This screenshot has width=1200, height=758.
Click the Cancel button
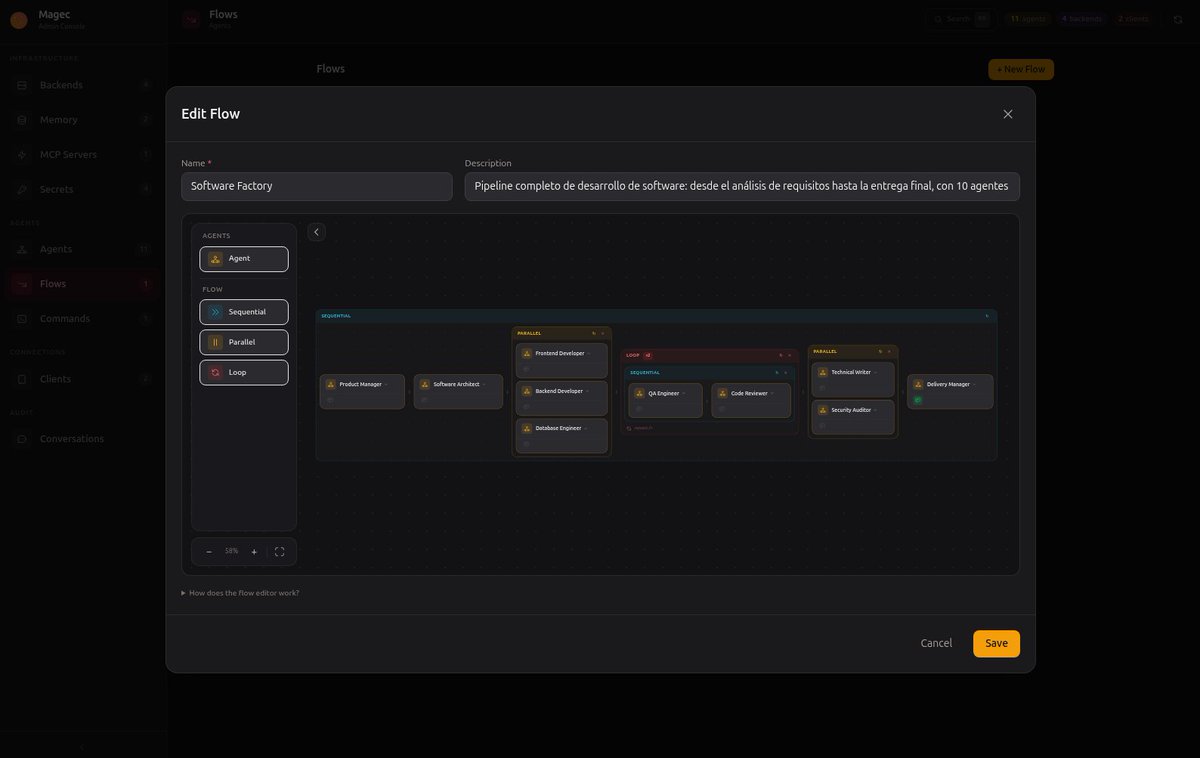936,643
